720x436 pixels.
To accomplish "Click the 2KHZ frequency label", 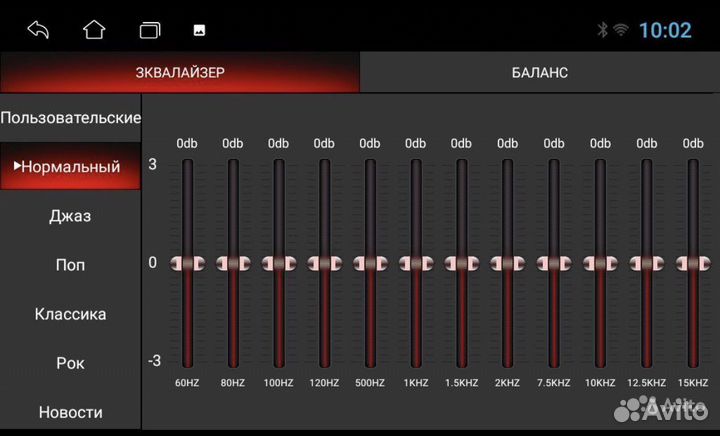I will pos(507,383).
